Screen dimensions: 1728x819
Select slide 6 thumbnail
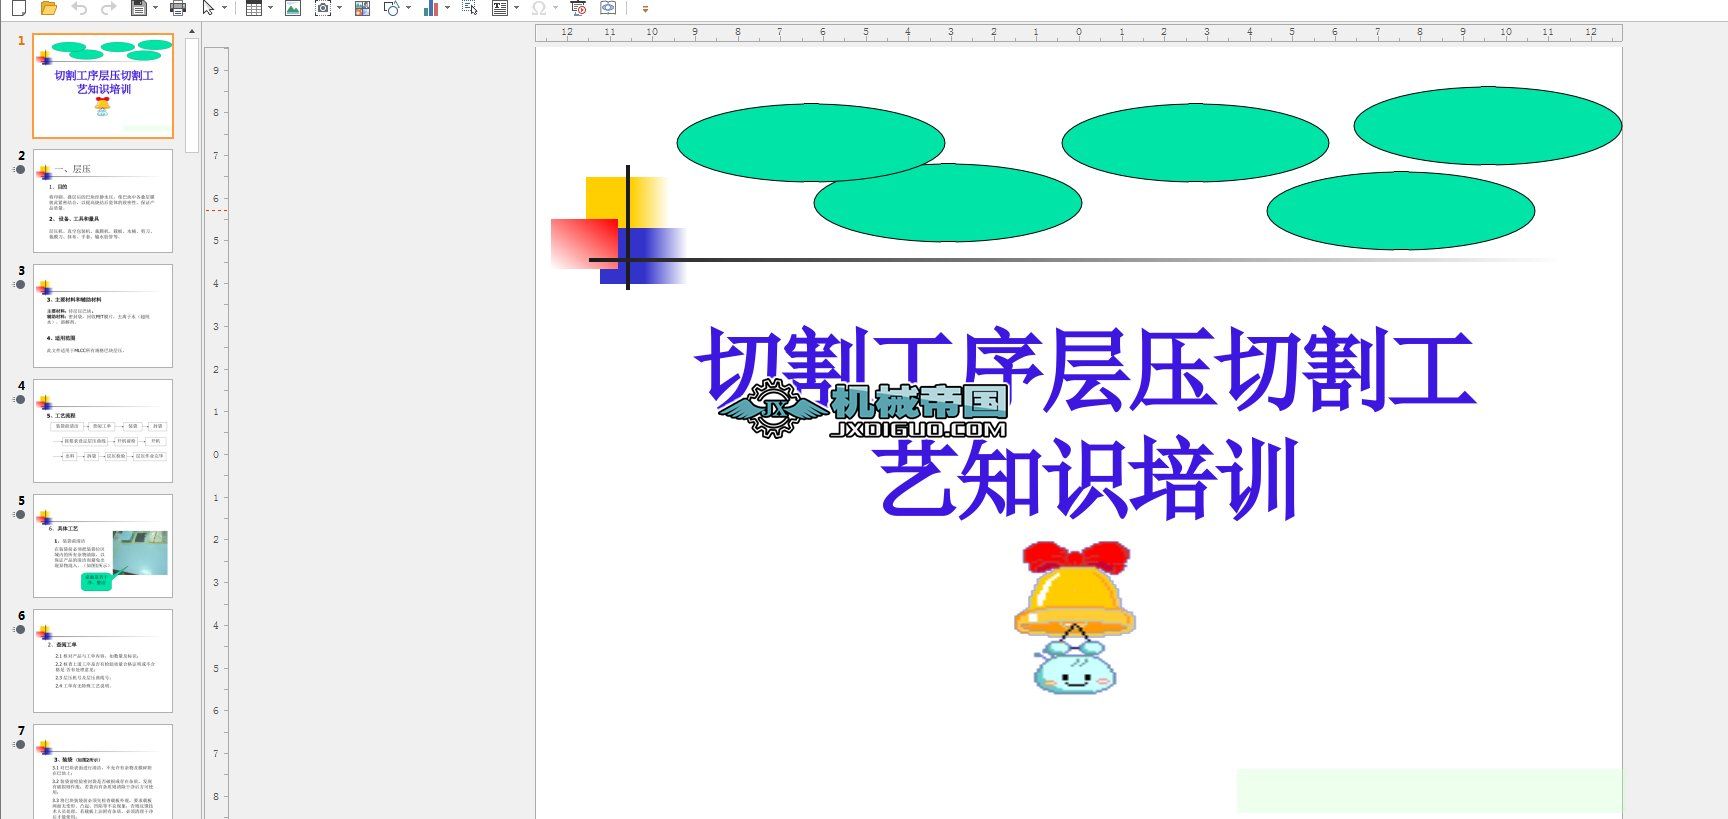pos(103,661)
